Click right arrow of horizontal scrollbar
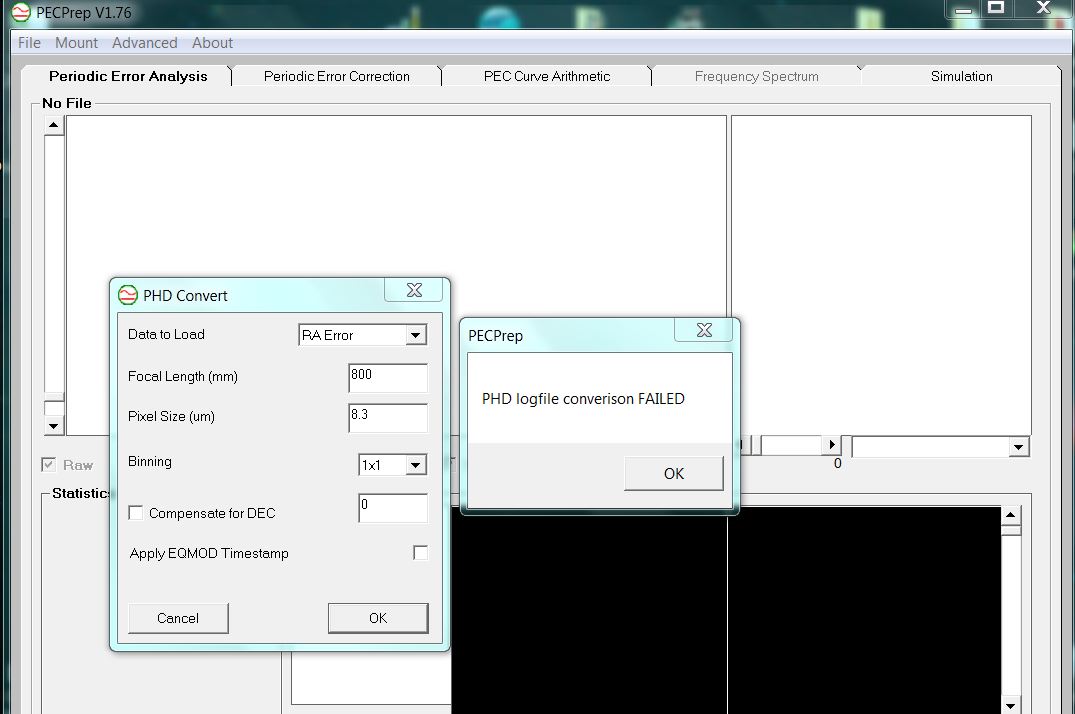Screen dimensions: 1075x714 click(x=832, y=444)
